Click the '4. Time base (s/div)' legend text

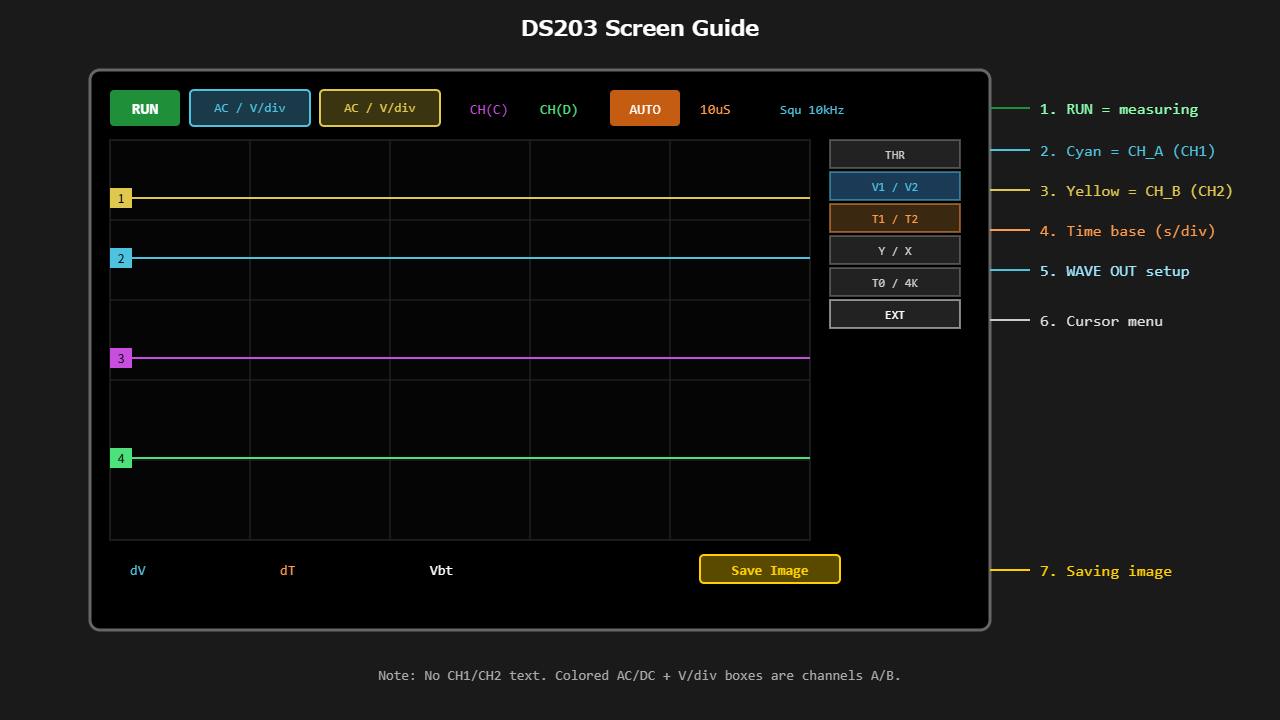pyautogui.click(x=1128, y=231)
